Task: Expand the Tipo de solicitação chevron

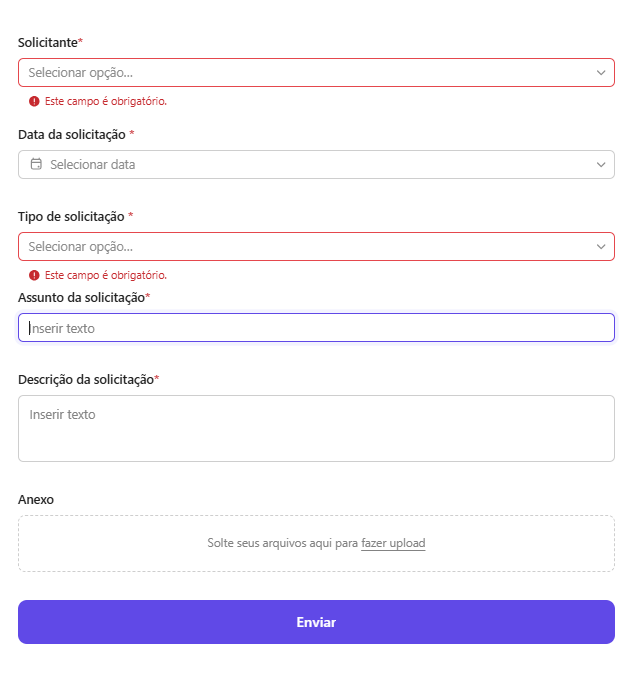Action: click(601, 247)
